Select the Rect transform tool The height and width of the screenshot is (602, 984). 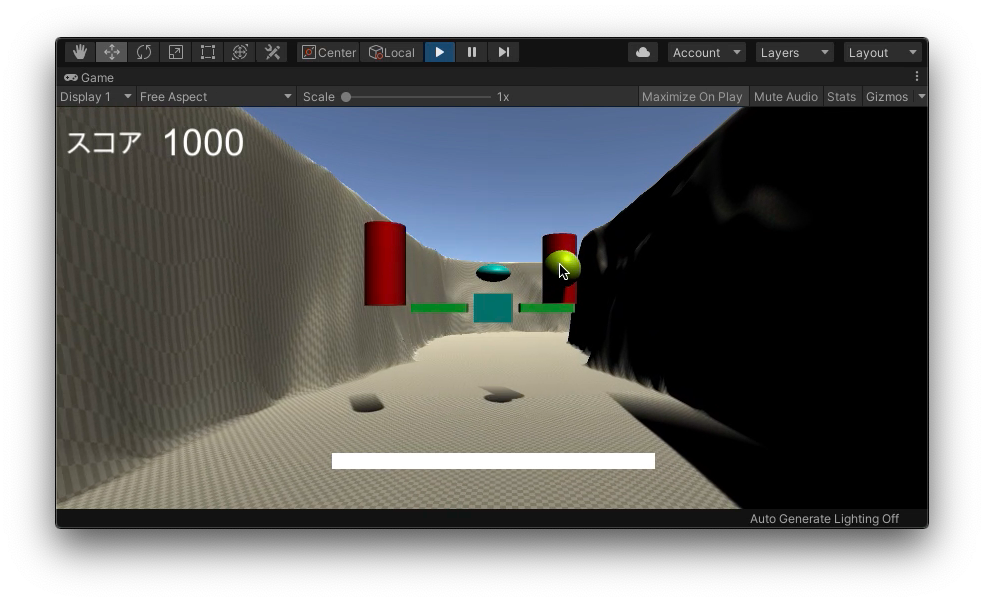(x=208, y=52)
